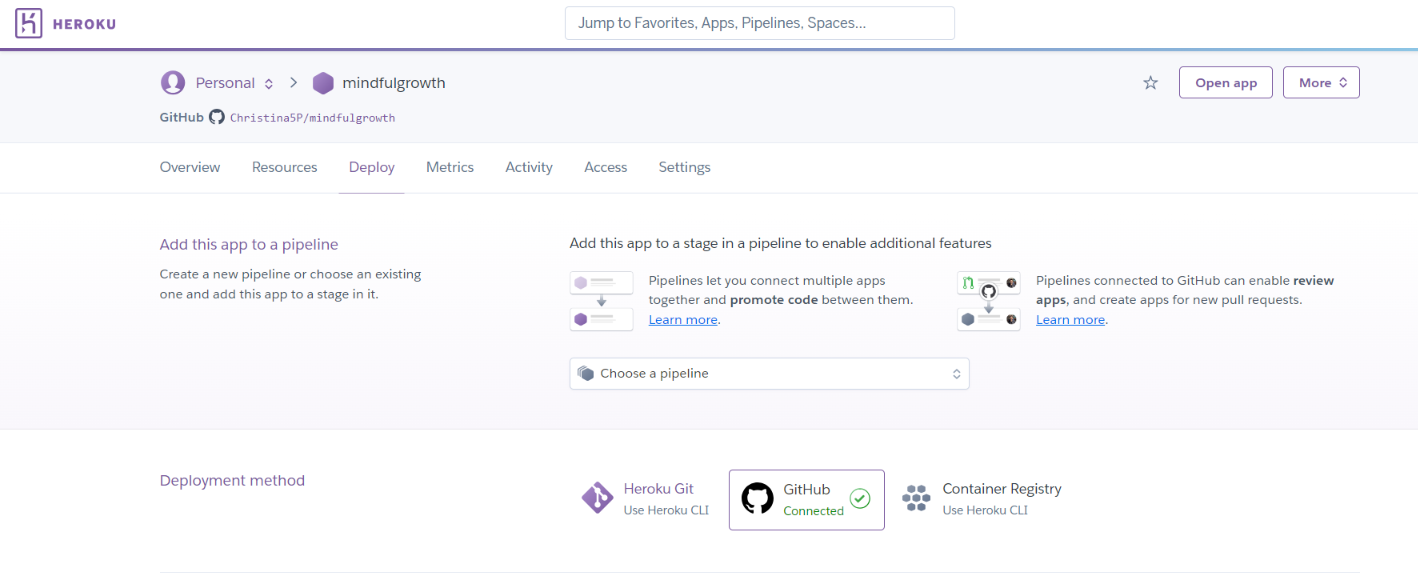The width and height of the screenshot is (1418, 582).
Task: Click the Heroku logo icon
Action: 29,23
